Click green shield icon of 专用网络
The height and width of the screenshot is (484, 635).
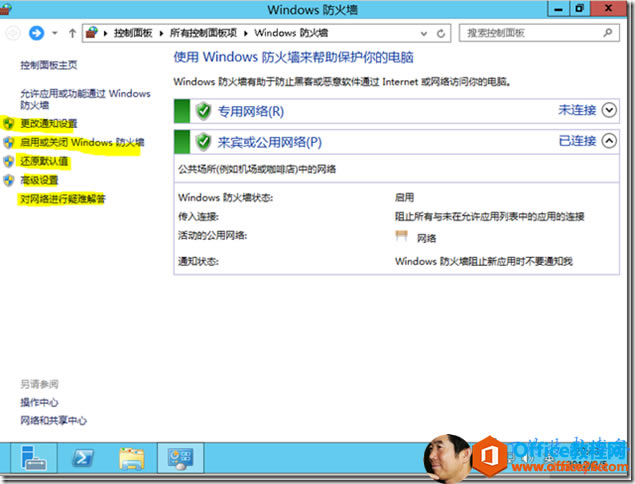click(203, 111)
